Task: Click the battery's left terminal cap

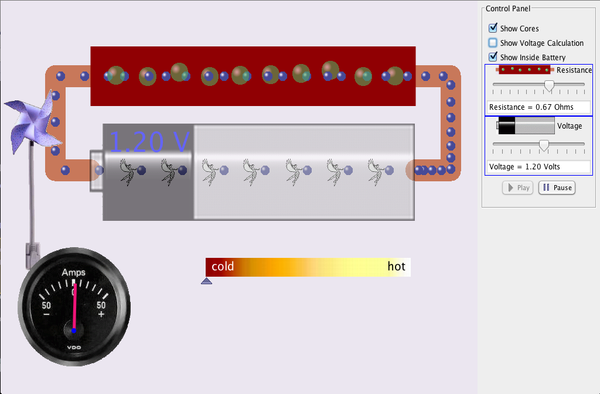Action: [96, 171]
